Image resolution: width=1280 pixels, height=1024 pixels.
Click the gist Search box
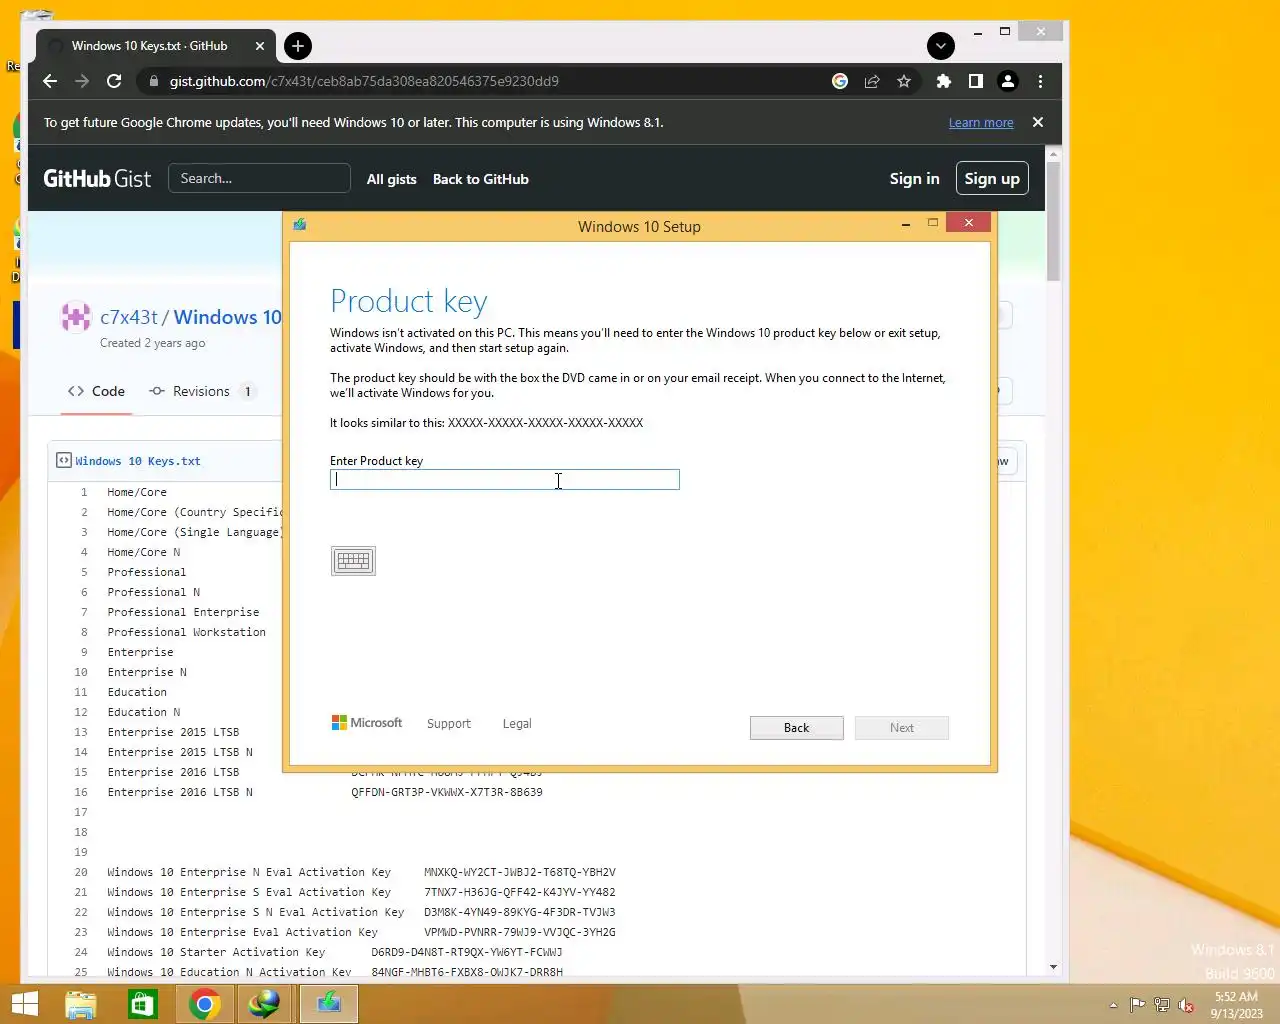point(259,178)
